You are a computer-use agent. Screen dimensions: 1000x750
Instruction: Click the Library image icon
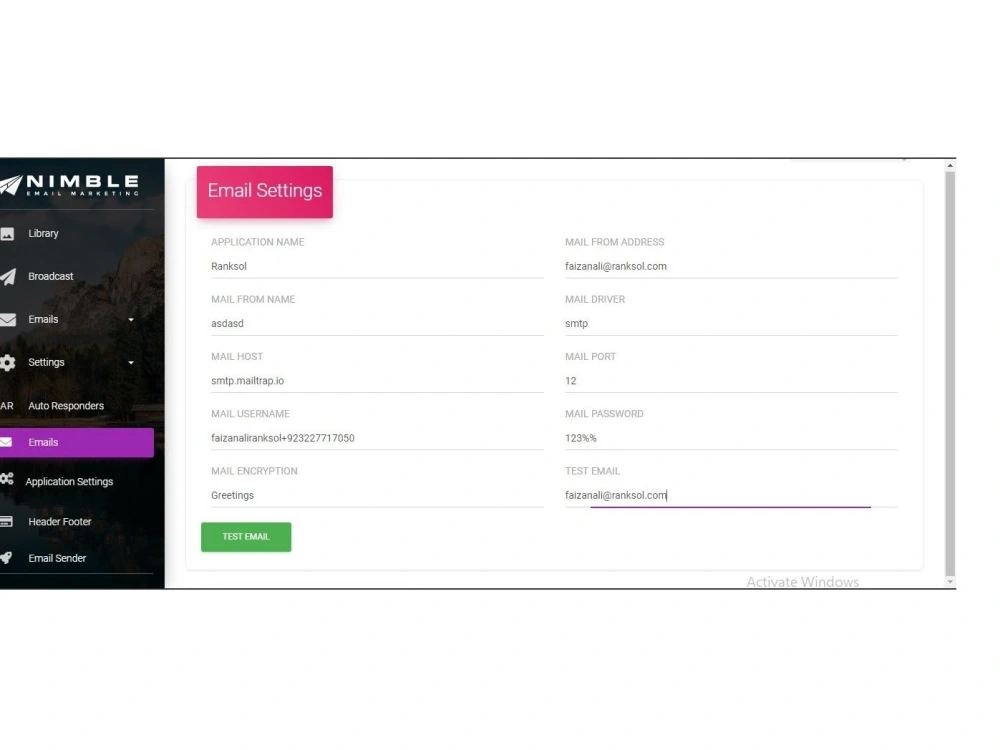tap(7, 234)
